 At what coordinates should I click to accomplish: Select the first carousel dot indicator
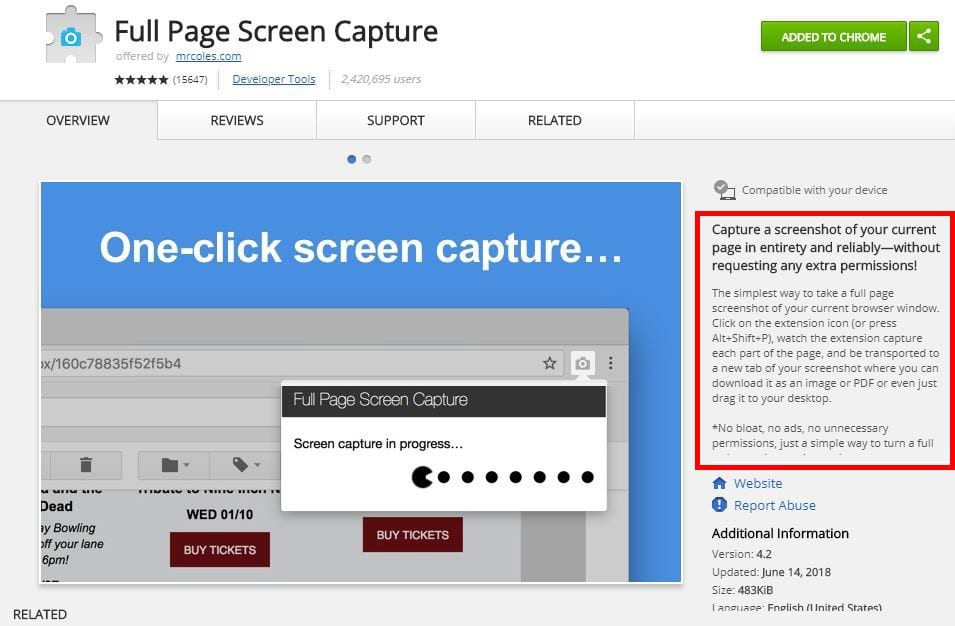coord(351,159)
